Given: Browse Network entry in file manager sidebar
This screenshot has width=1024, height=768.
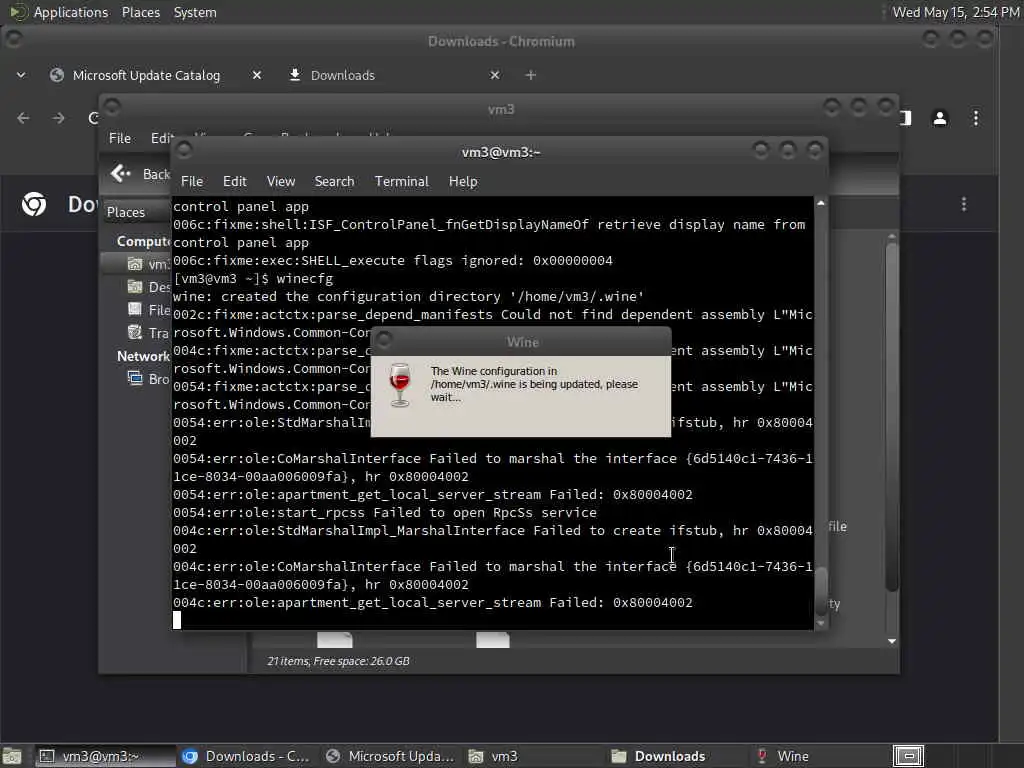Looking at the screenshot, I should point(149,379).
